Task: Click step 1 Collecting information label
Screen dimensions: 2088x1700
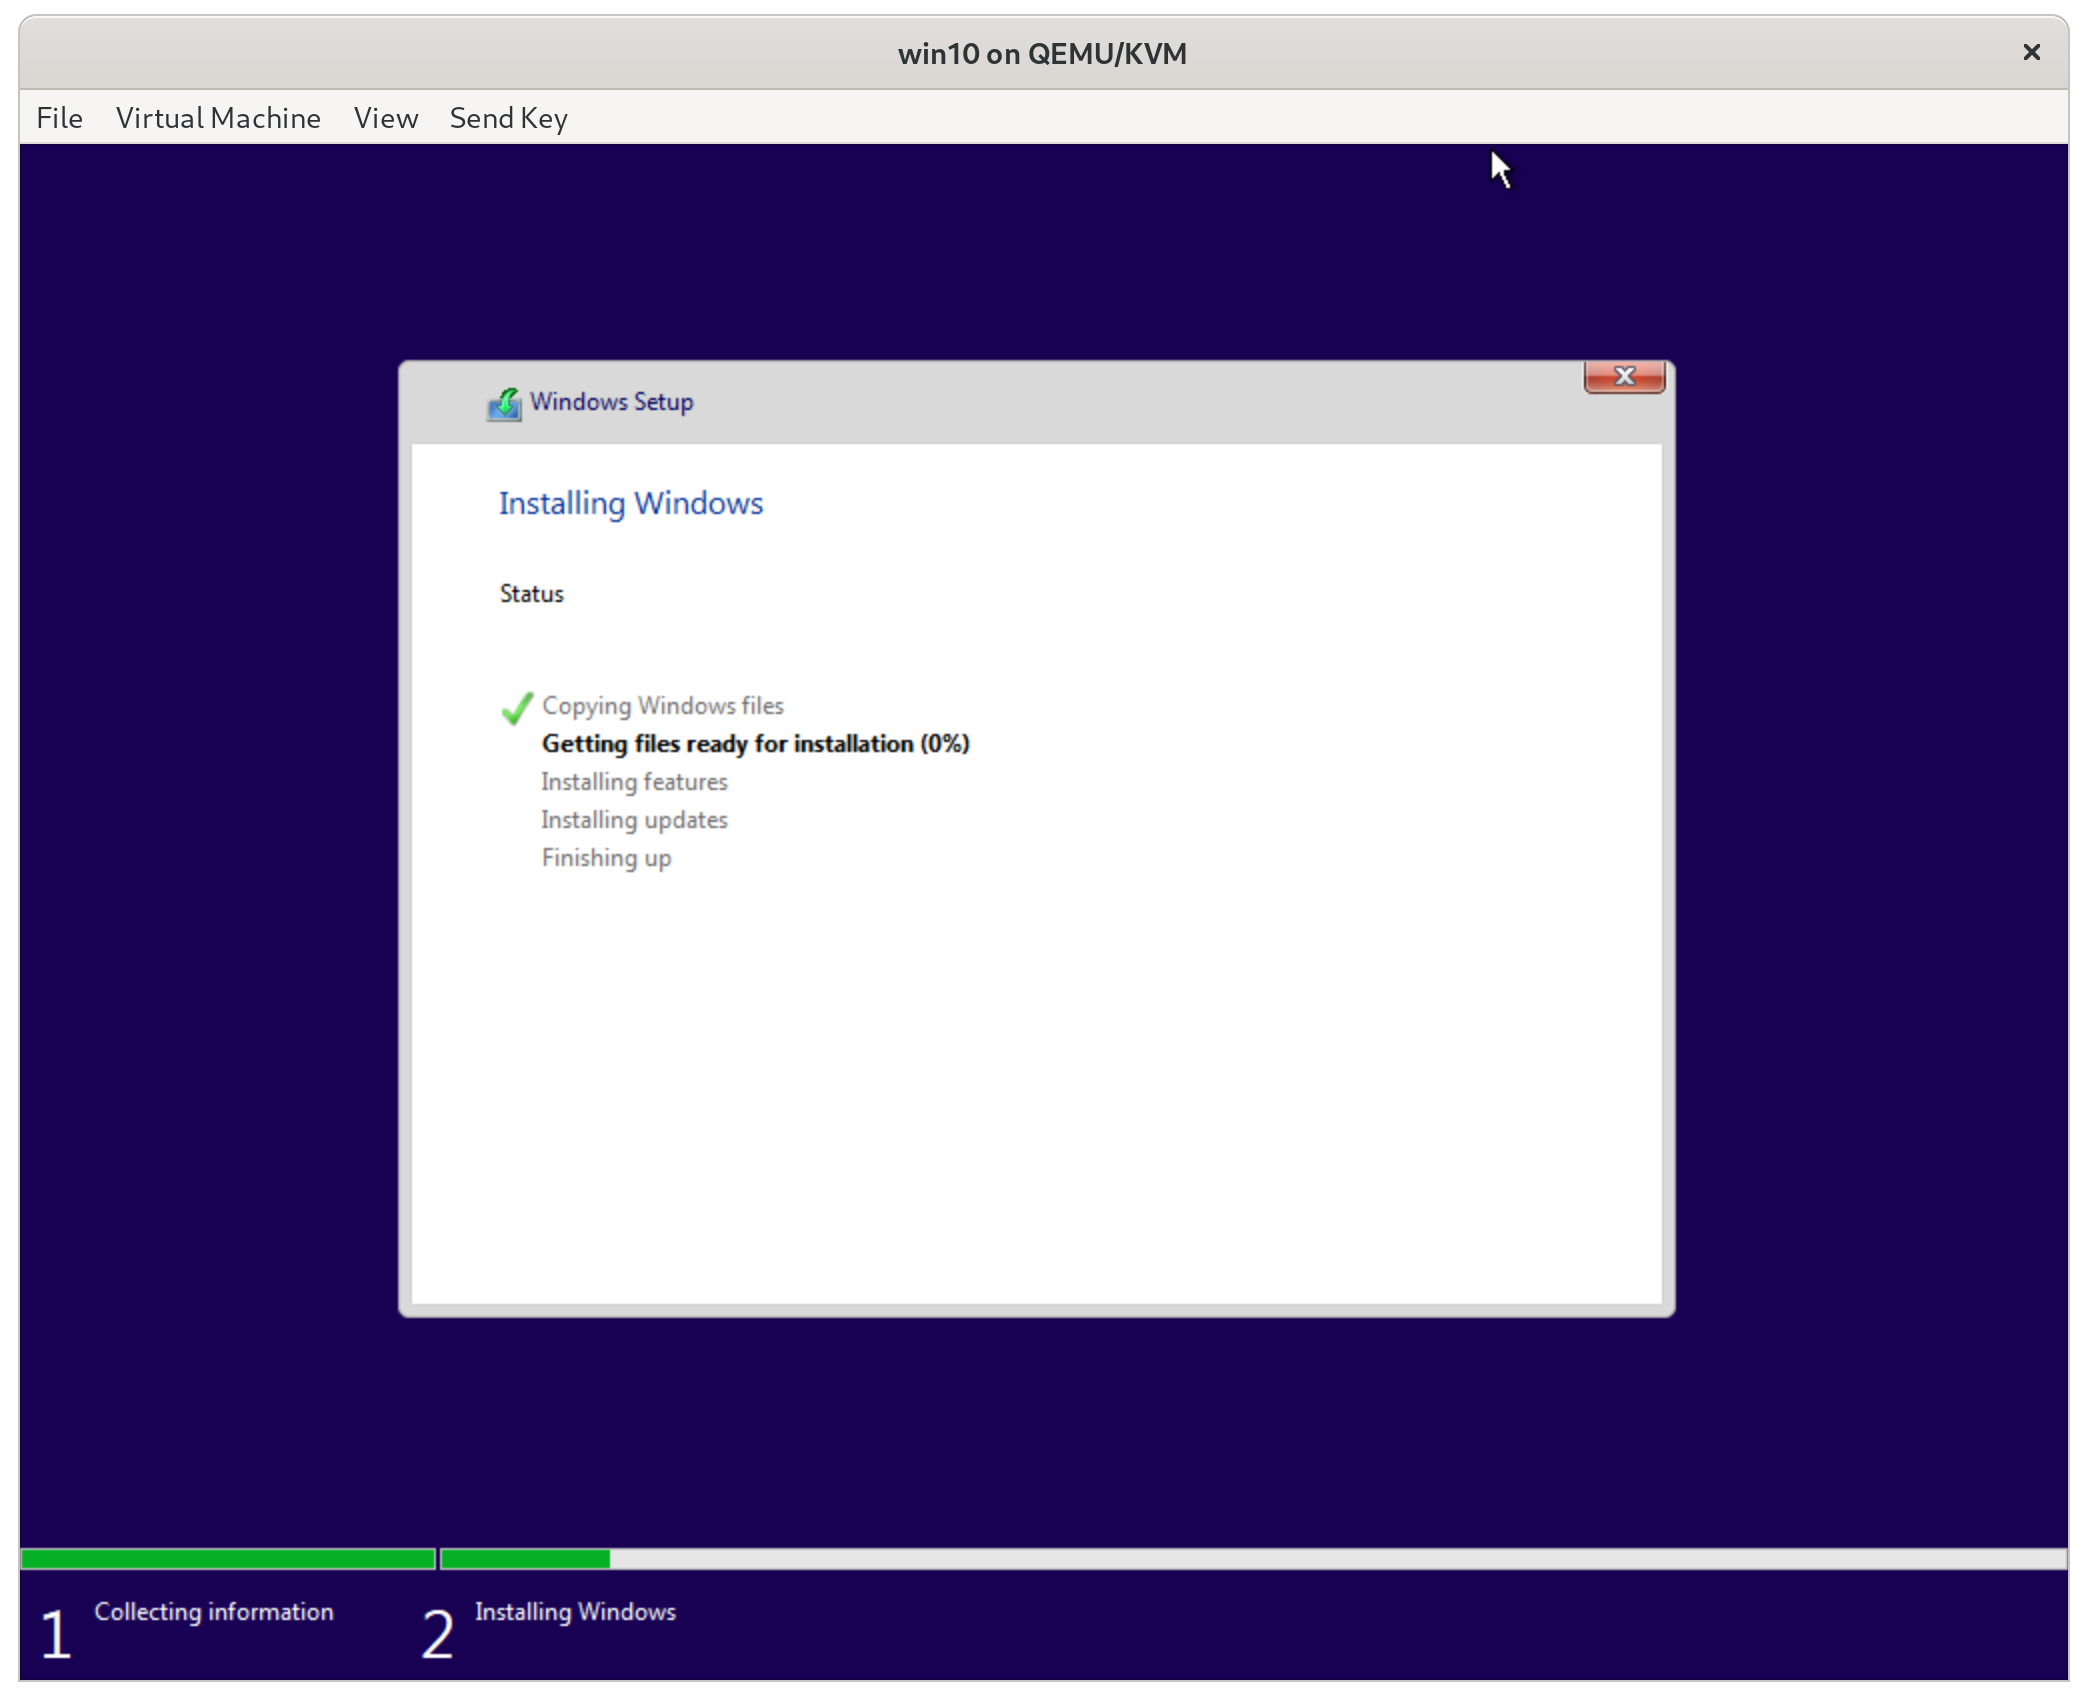Action: click(214, 1612)
